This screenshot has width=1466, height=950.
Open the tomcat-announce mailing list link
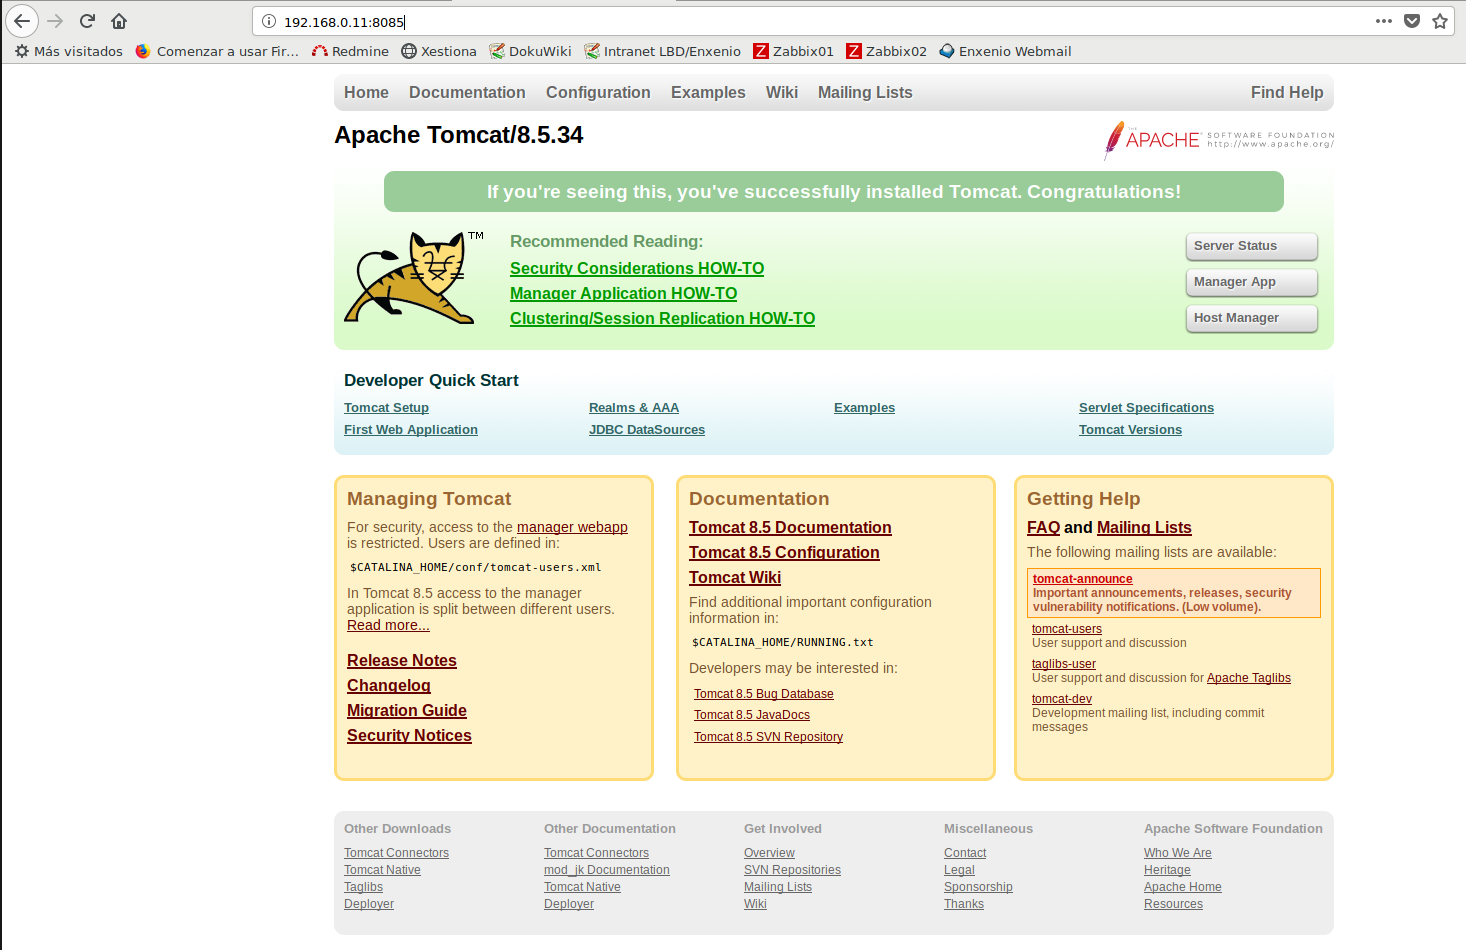click(1082, 579)
